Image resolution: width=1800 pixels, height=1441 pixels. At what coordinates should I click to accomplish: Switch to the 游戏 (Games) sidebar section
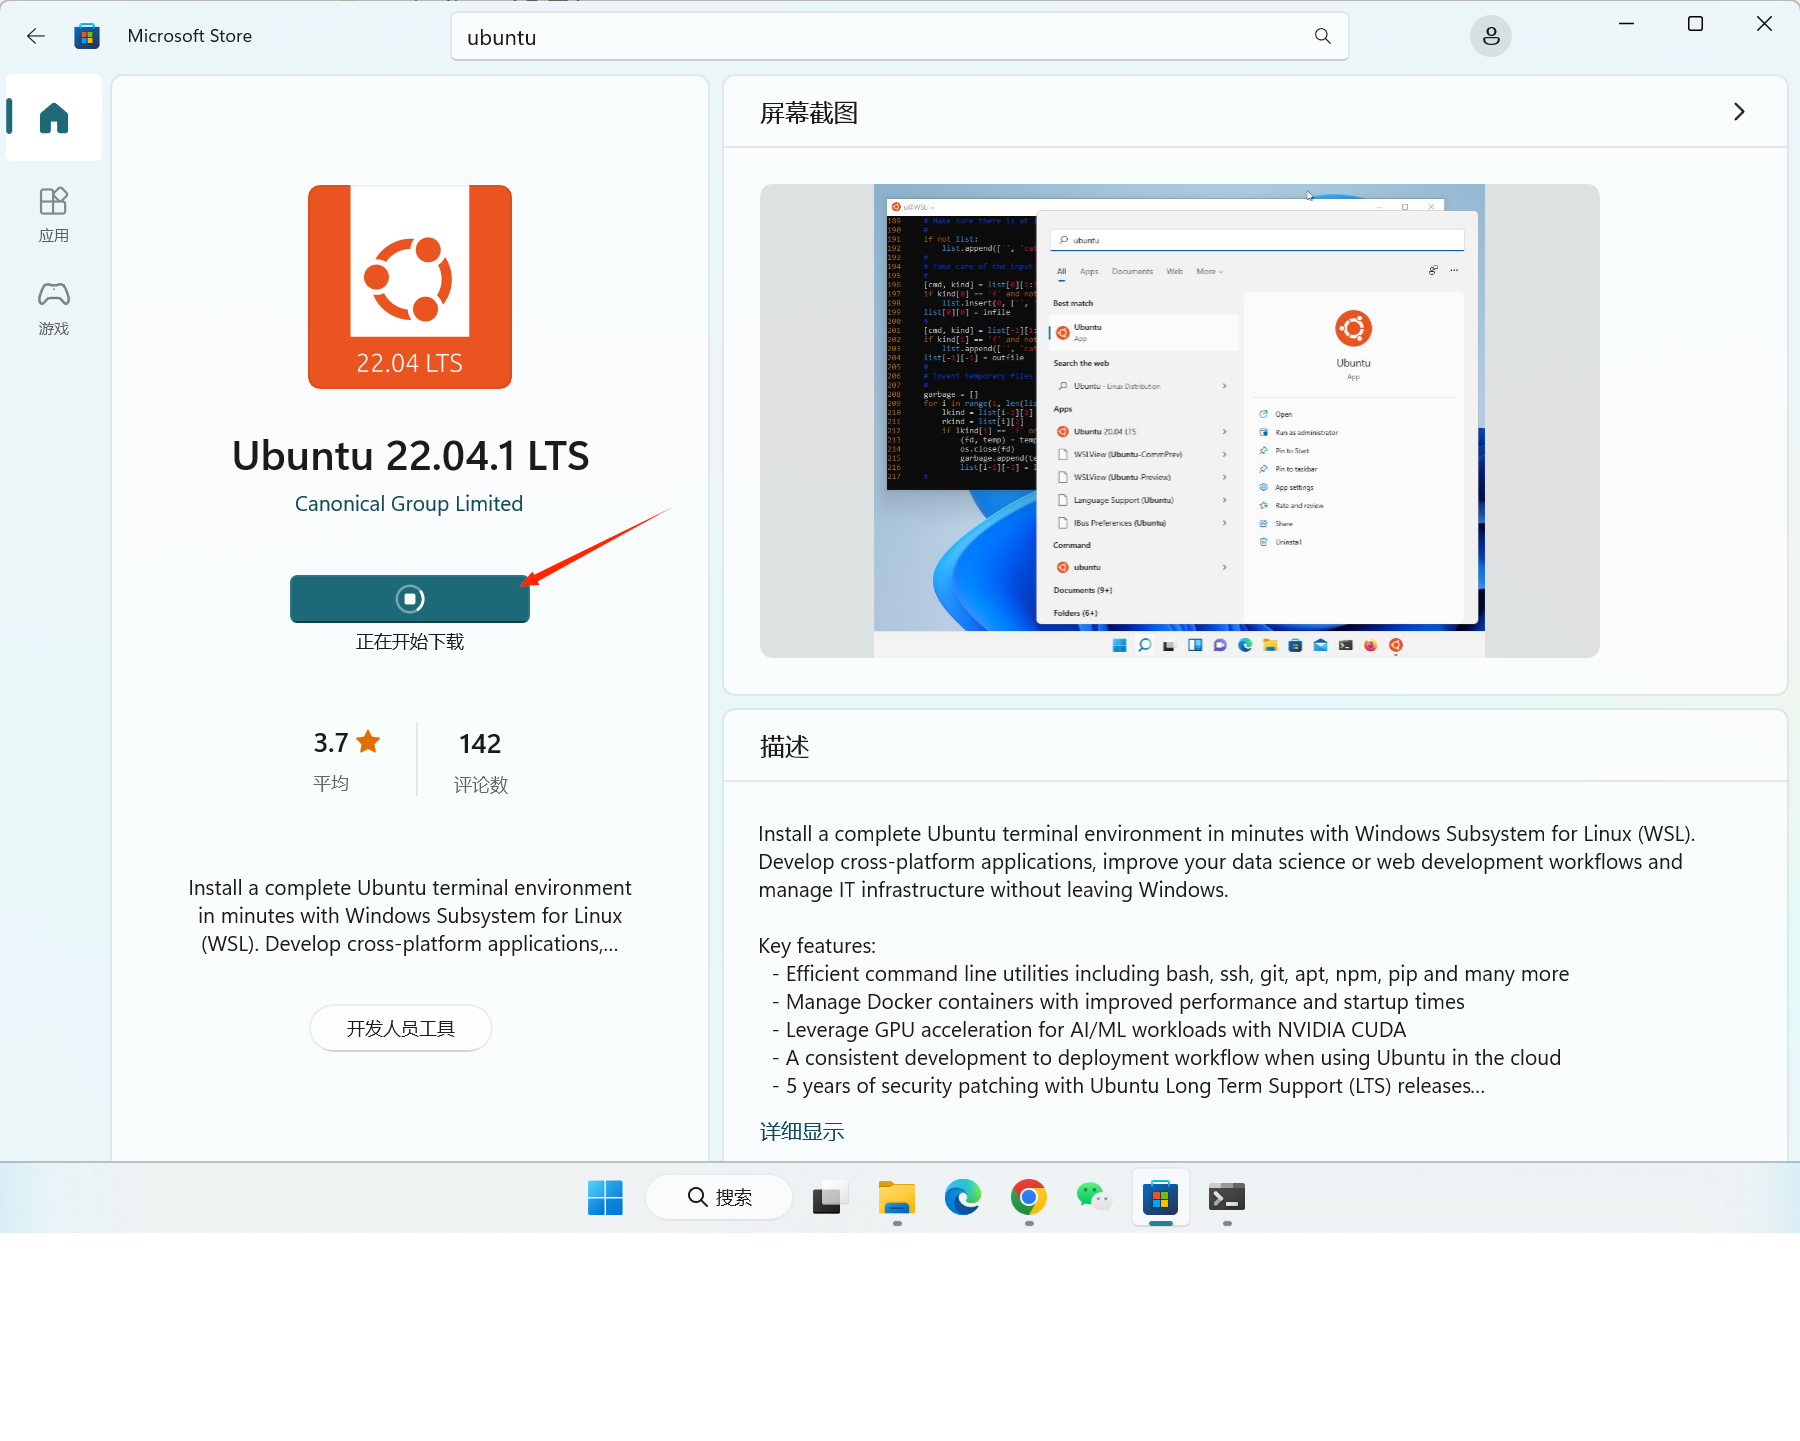pos(54,307)
